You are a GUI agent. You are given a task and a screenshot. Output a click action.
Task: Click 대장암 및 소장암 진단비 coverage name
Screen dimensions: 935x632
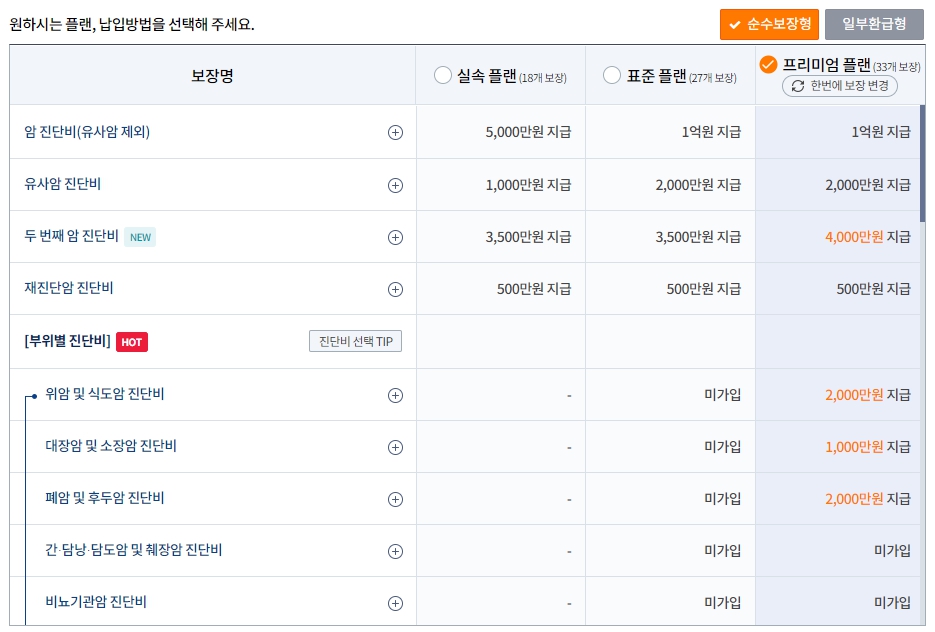111,446
